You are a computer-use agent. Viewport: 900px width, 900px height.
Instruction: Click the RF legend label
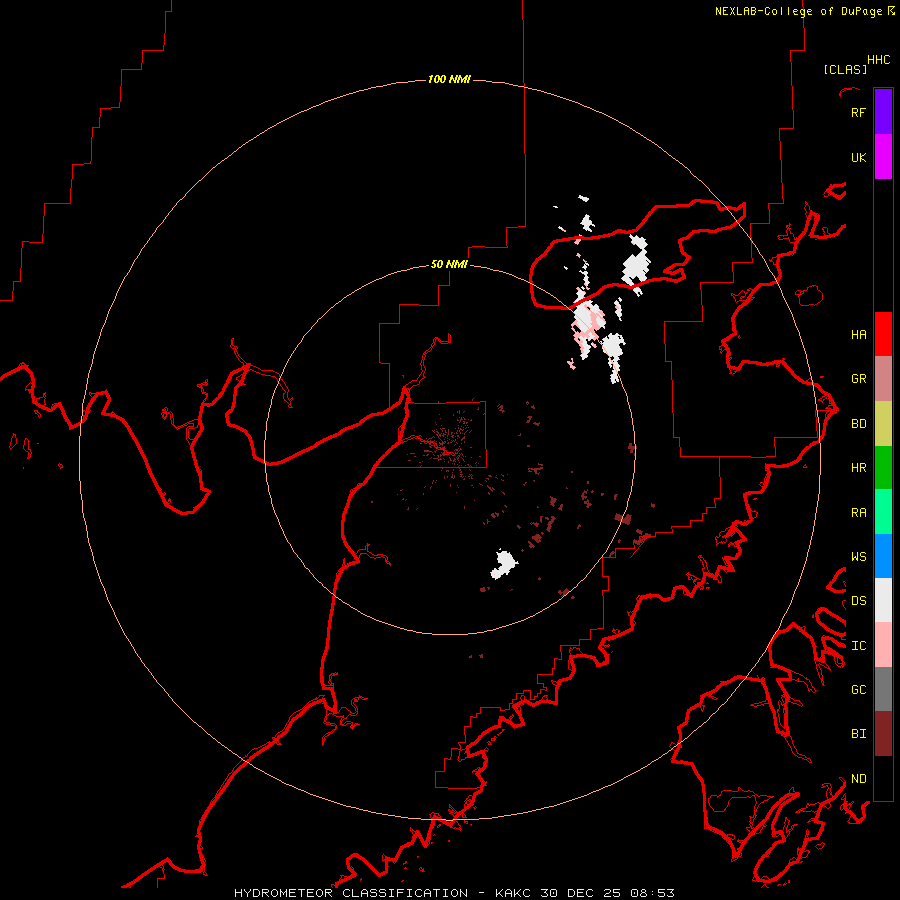point(858,112)
